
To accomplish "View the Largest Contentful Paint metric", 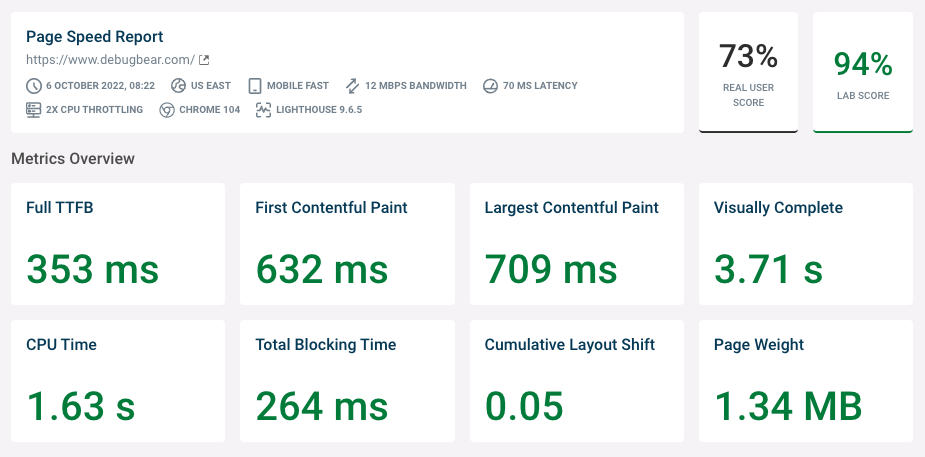I will click(576, 244).
